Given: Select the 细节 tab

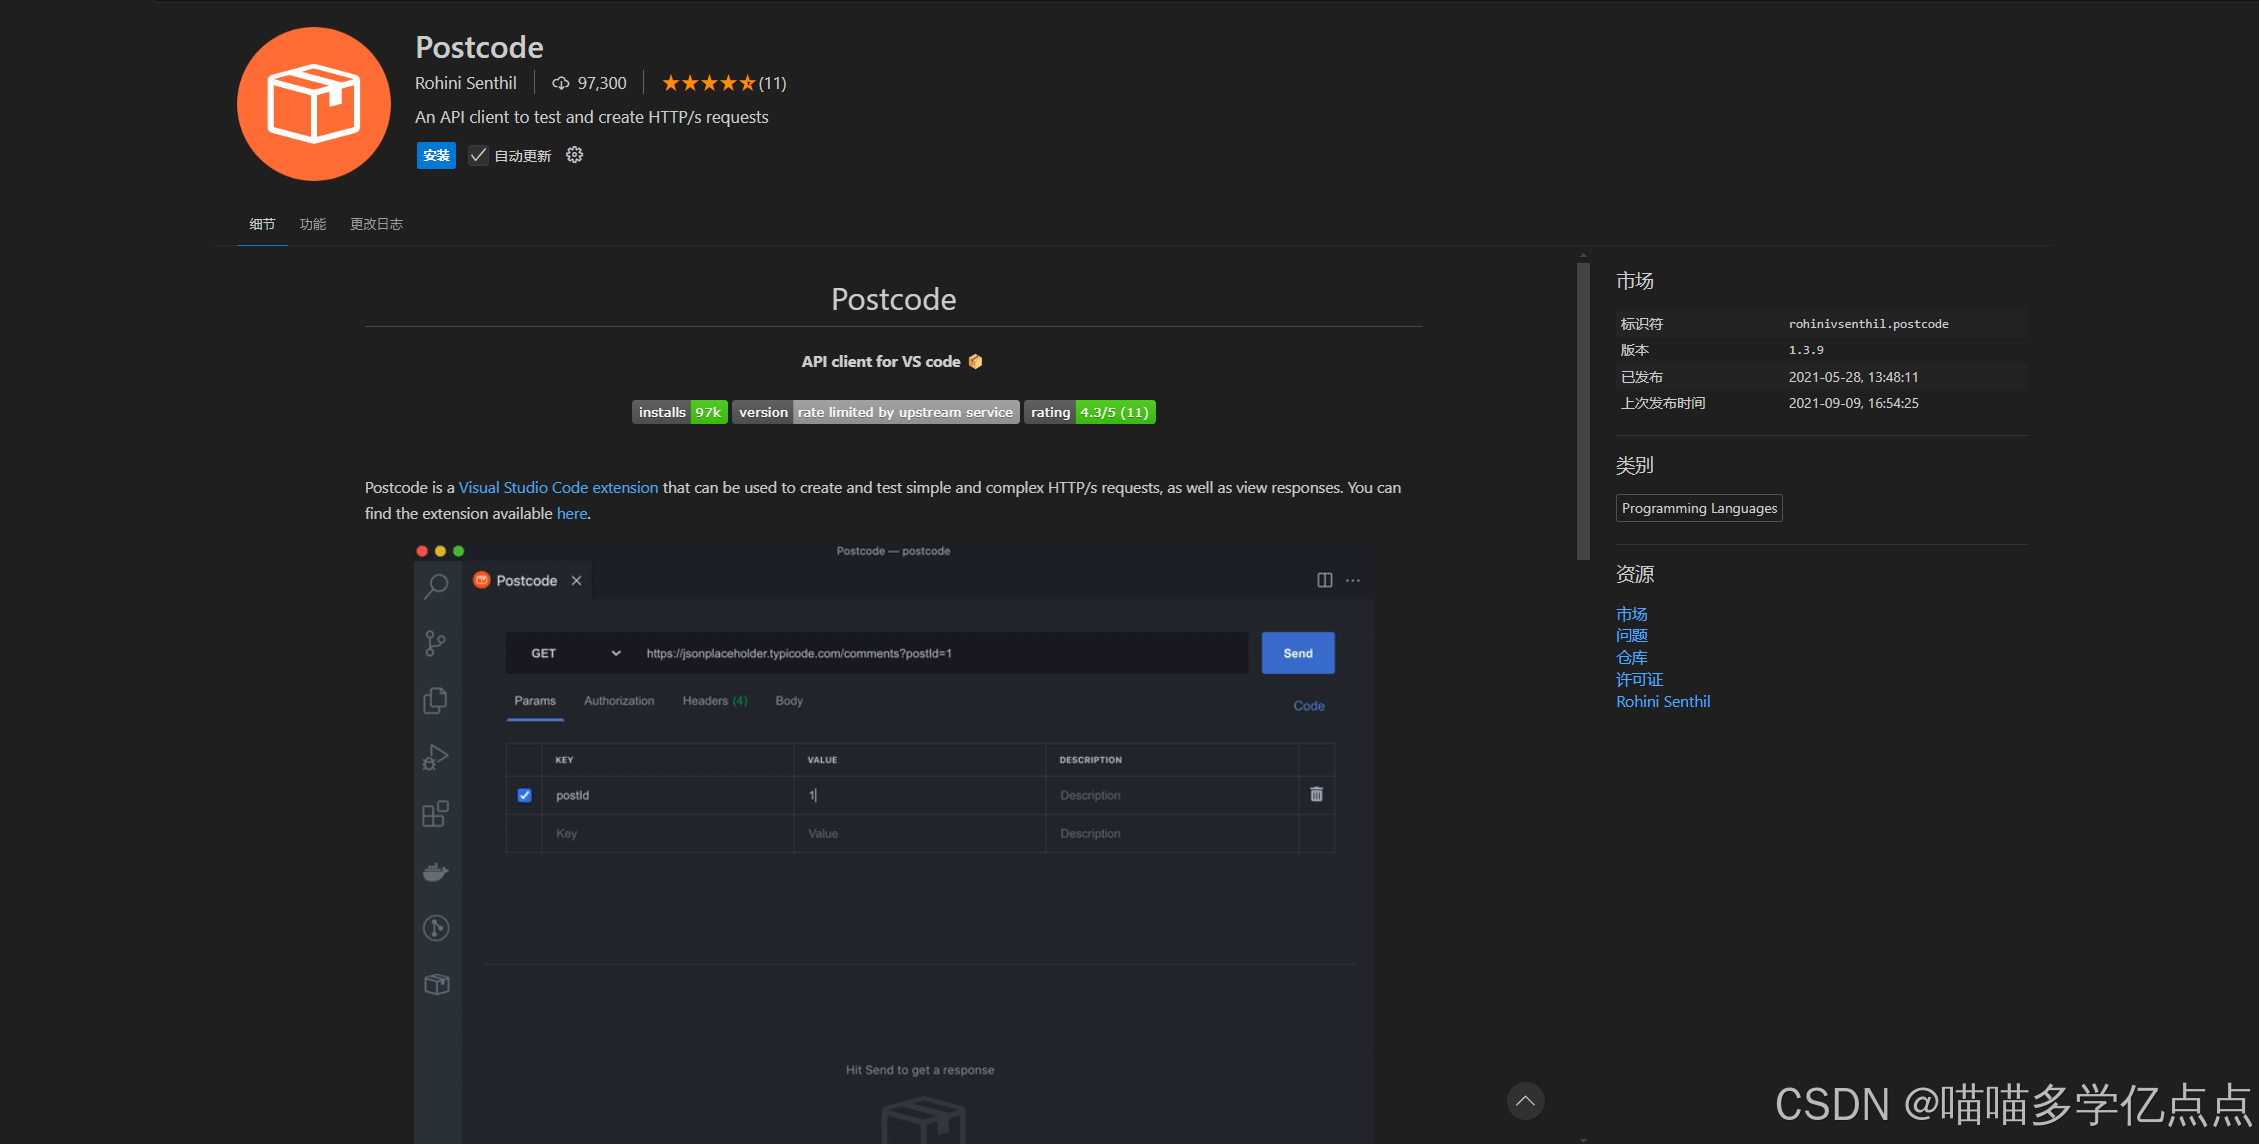Looking at the screenshot, I should coord(262,224).
